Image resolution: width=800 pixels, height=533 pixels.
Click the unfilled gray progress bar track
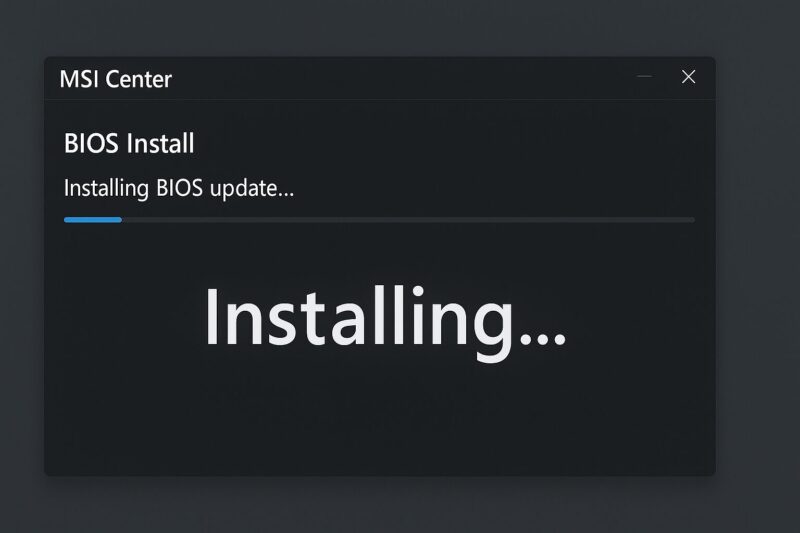408,220
